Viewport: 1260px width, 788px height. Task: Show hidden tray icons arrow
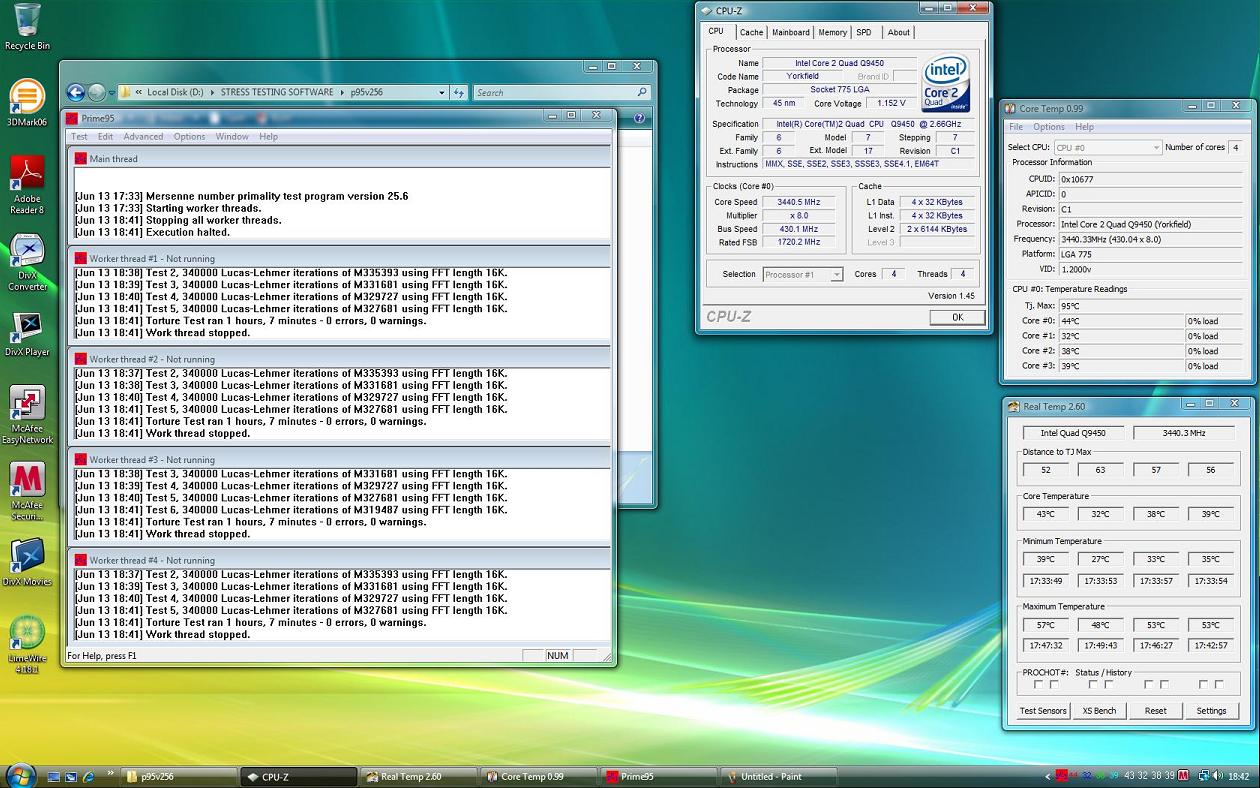pyautogui.click(x=1048, y=776)
